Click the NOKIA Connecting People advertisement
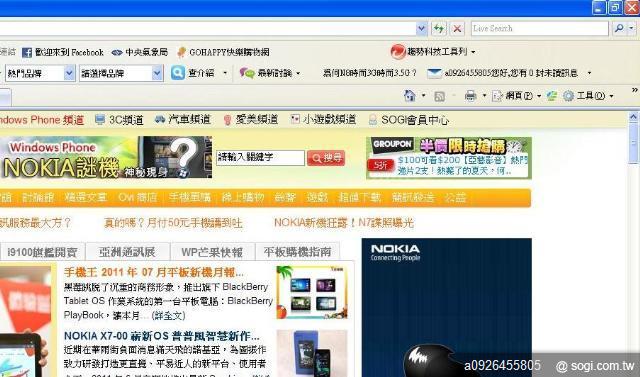The height and width of the screenshot is (377, 640). (447, 307)
